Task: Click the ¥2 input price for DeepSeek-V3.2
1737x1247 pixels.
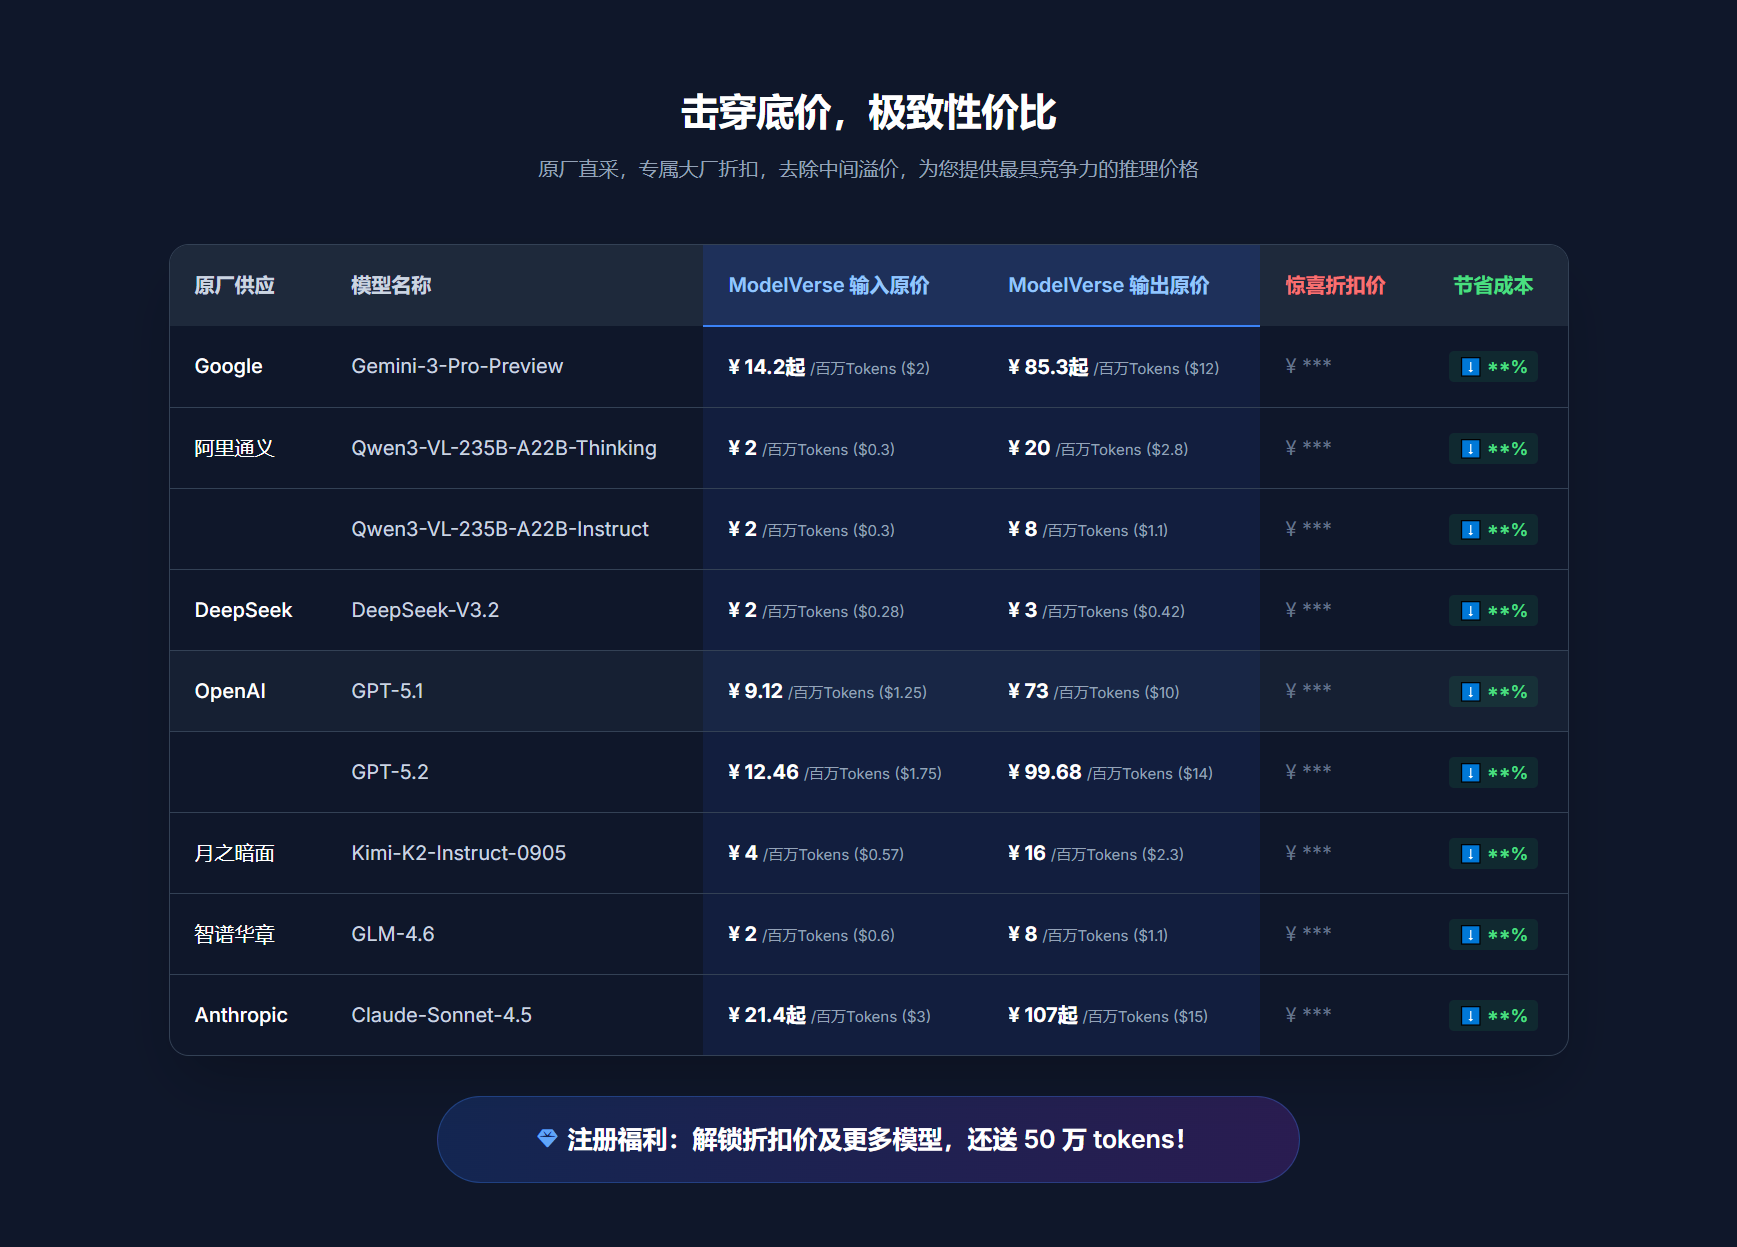Action: [743, 610]
